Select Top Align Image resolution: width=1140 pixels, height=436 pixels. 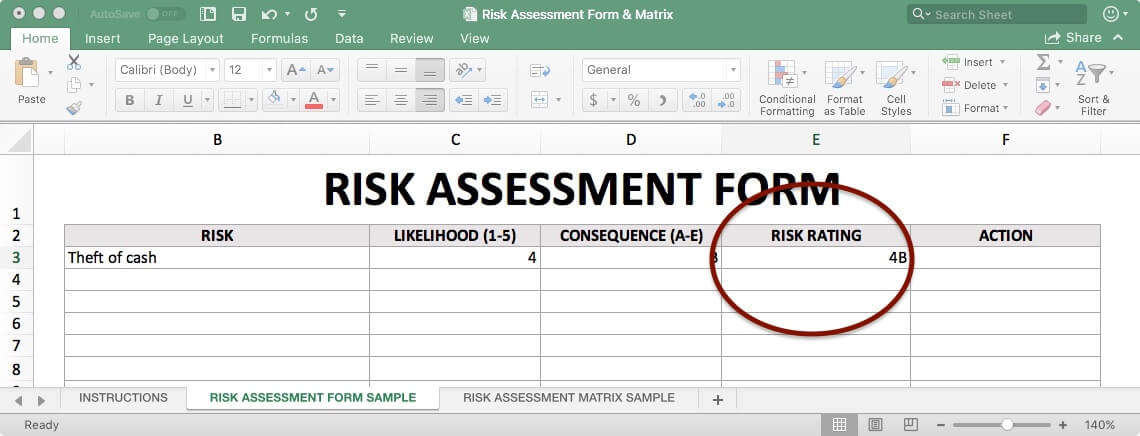click(x=372, y=70)
